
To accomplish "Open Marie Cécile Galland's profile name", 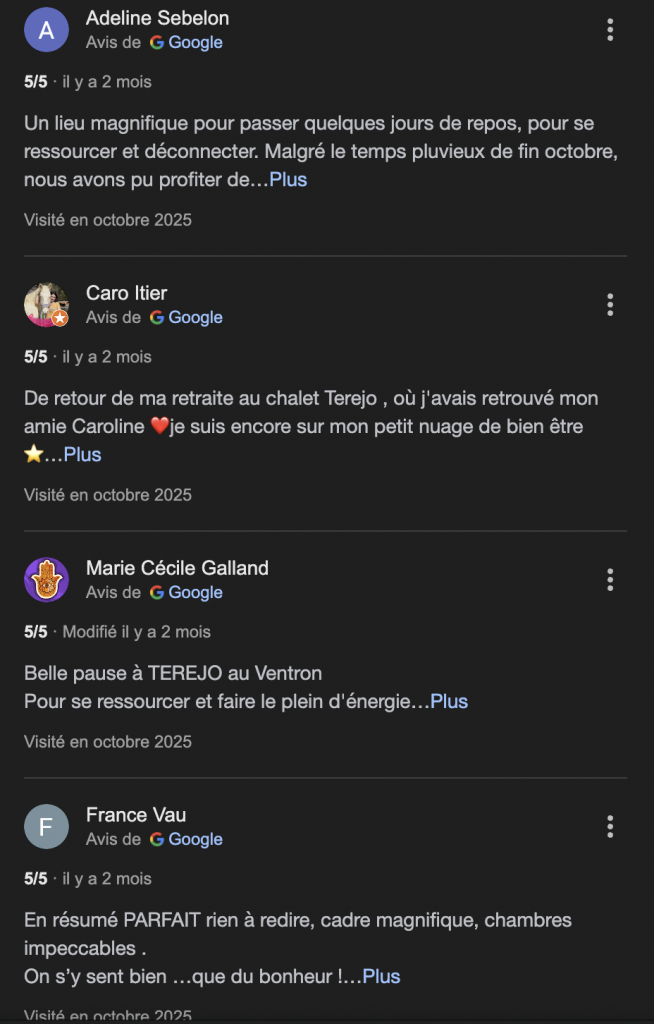I will coord(177,568).
